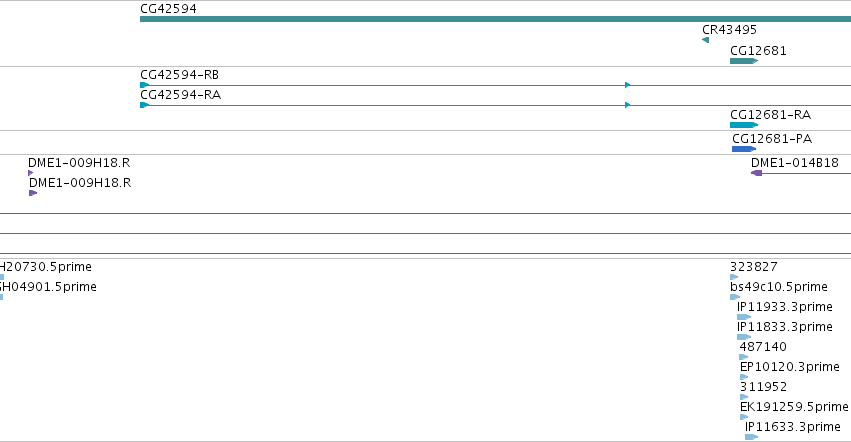Click the IP11933.3prime EST label

pos(785,307)
